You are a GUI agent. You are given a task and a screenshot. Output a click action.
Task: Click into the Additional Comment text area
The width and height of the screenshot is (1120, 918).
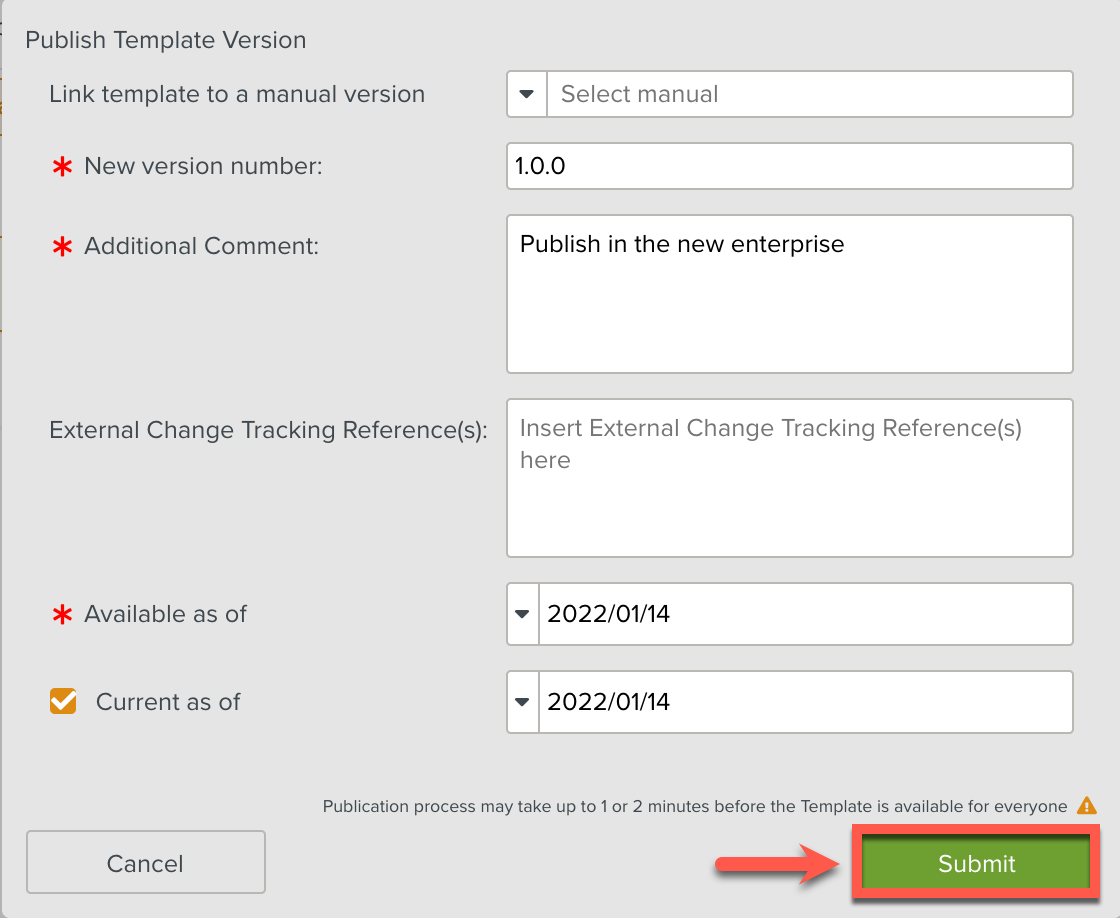[x=789, y=294]
